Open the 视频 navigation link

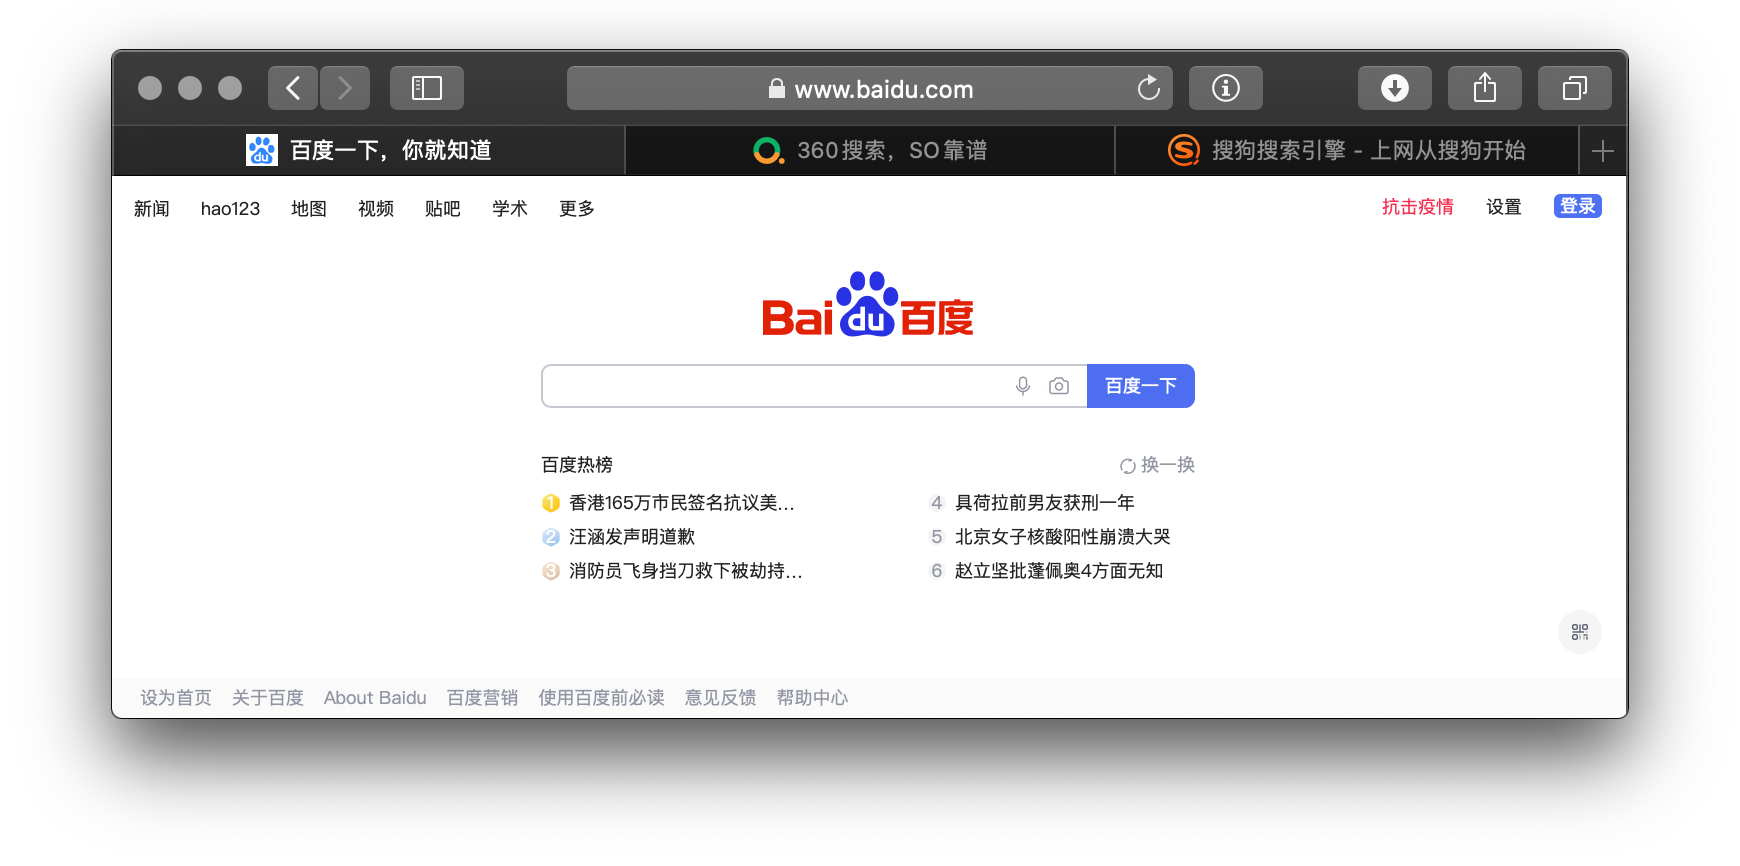(x=376, y=208)
